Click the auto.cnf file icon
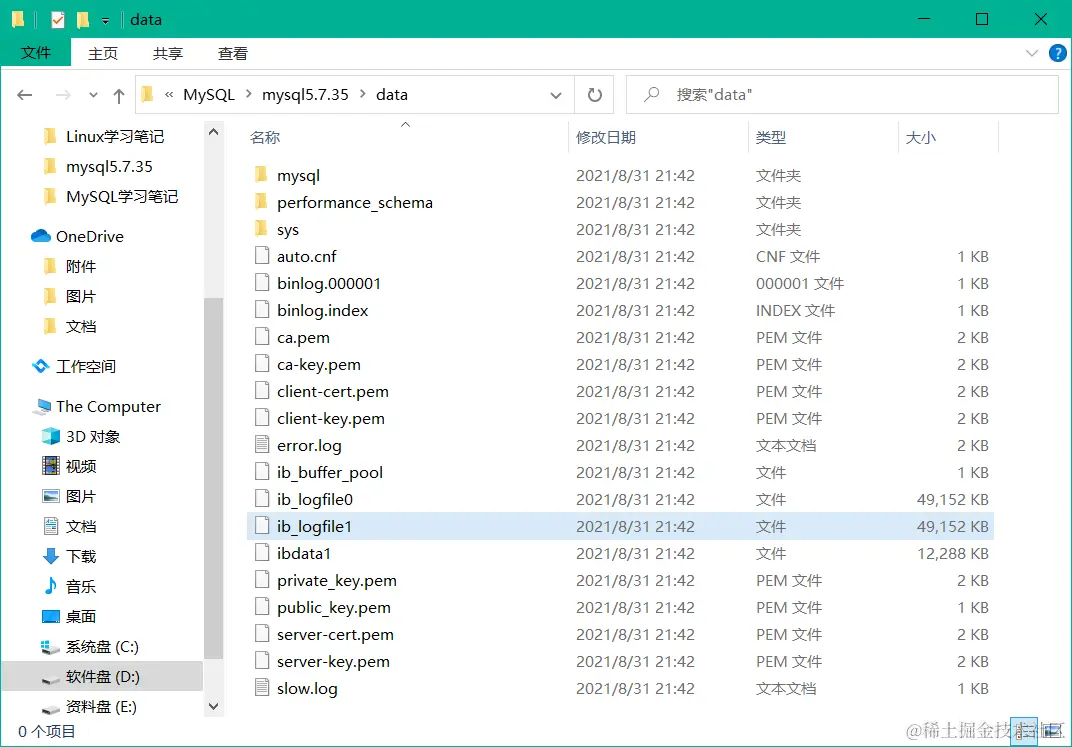The height and width of the screenshot is (747, 1072). click(262, 256)
